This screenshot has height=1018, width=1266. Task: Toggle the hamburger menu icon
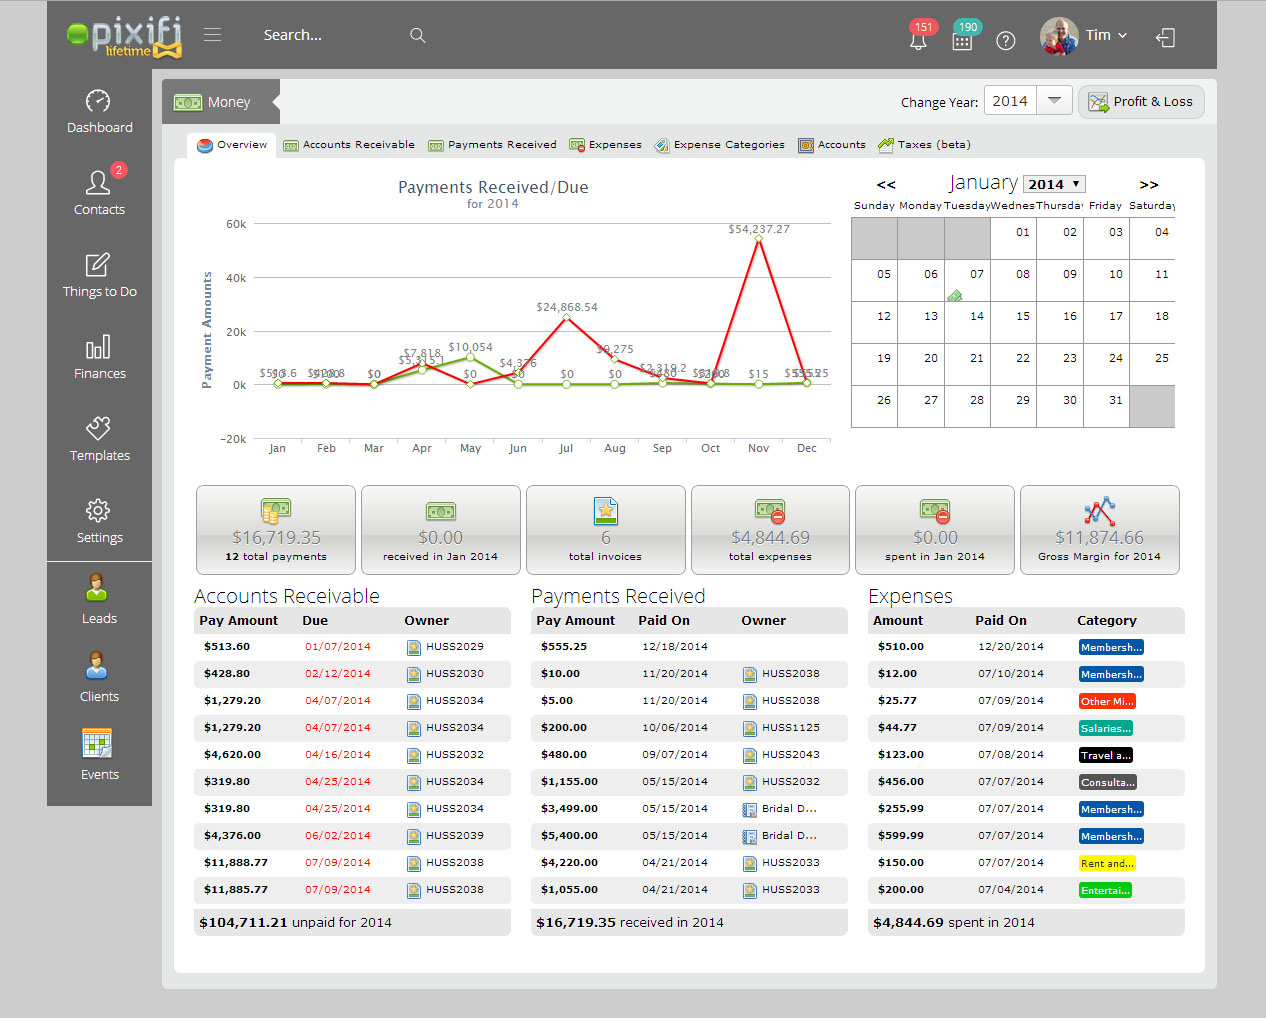212,35
